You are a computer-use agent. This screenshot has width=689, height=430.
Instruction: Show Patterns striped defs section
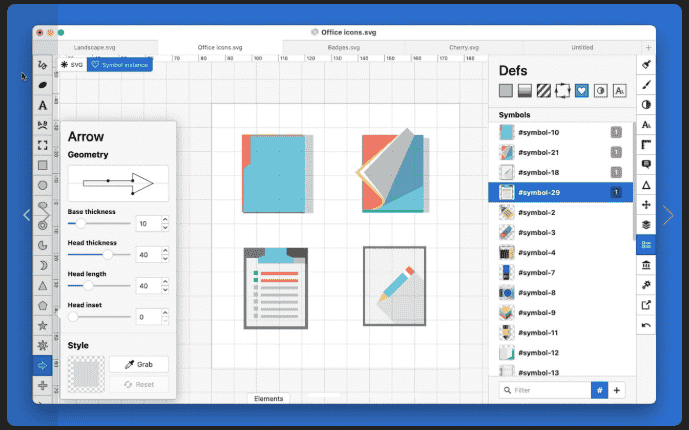click(544, 91)
